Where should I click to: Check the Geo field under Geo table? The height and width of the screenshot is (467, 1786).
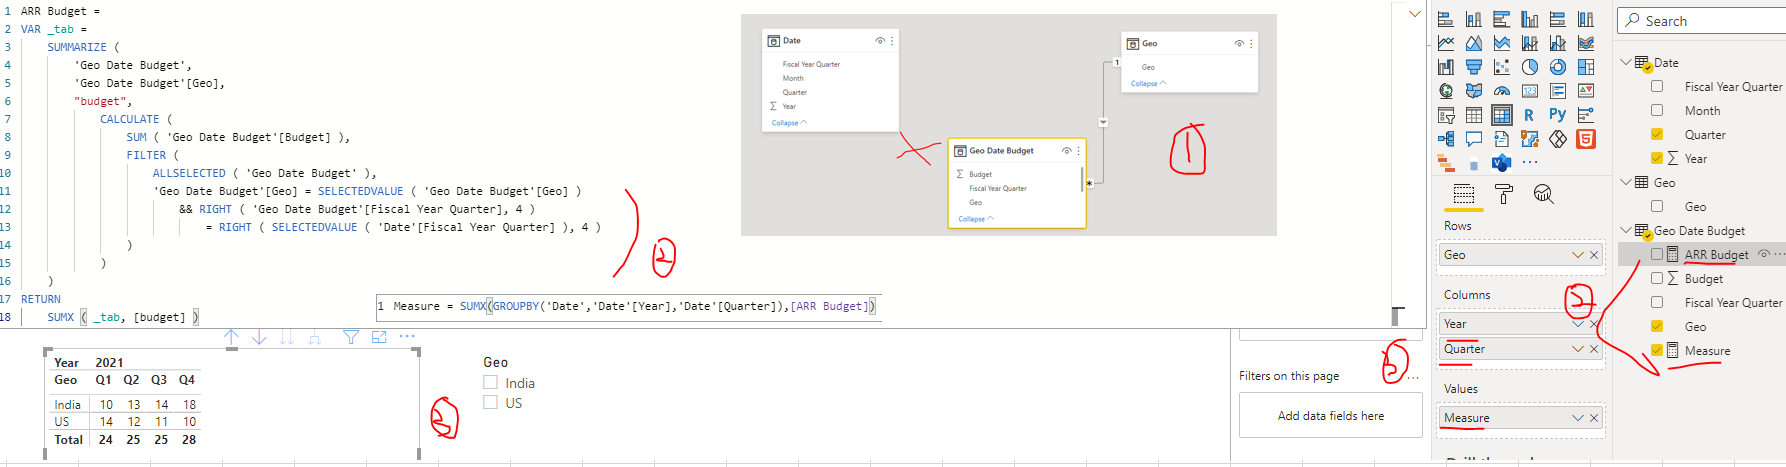point(1657,207)
